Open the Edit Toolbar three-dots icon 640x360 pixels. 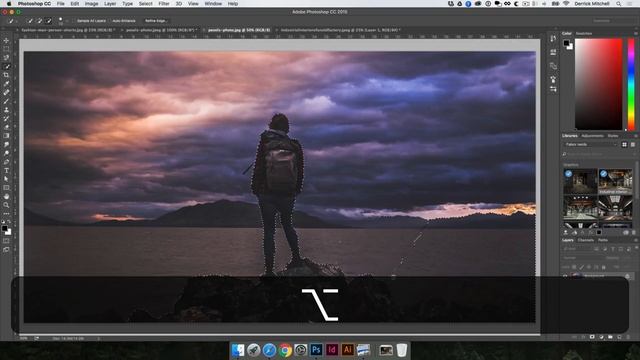point(6,213)
